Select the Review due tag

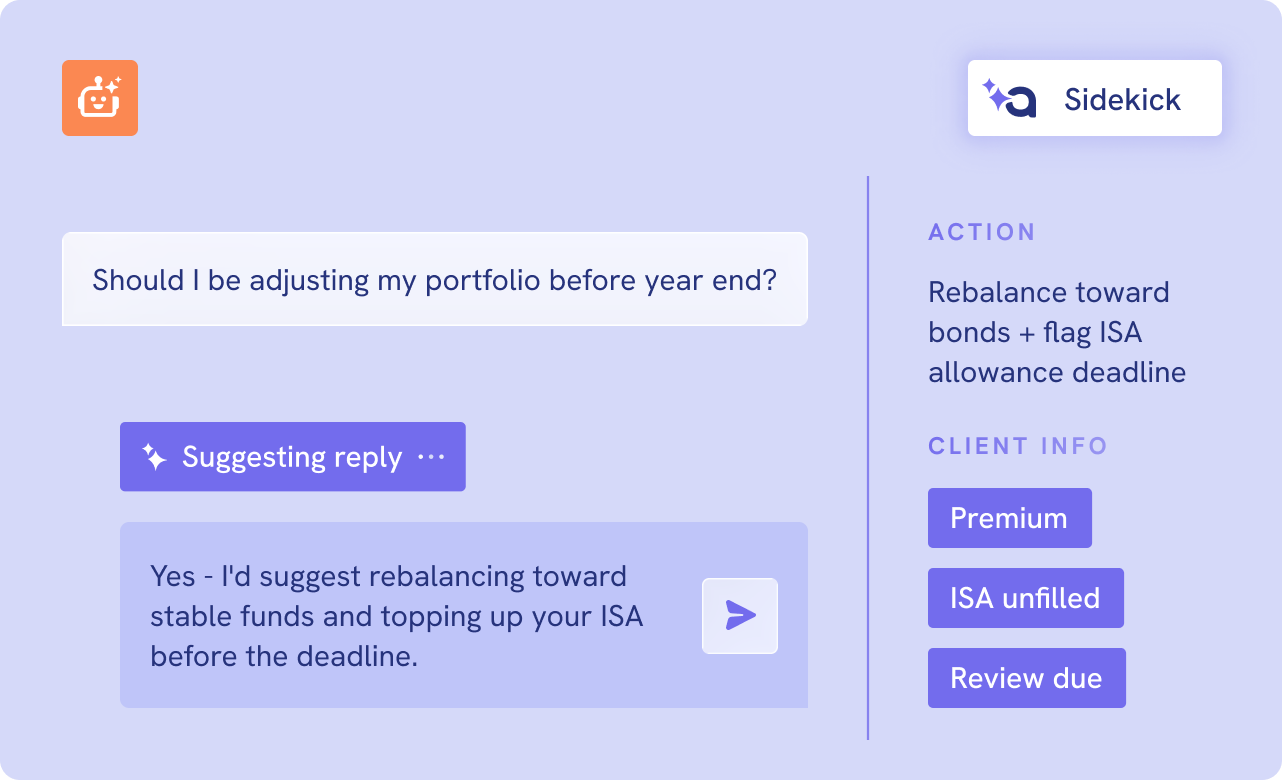pyautogui.click(x=1027, y=678)
